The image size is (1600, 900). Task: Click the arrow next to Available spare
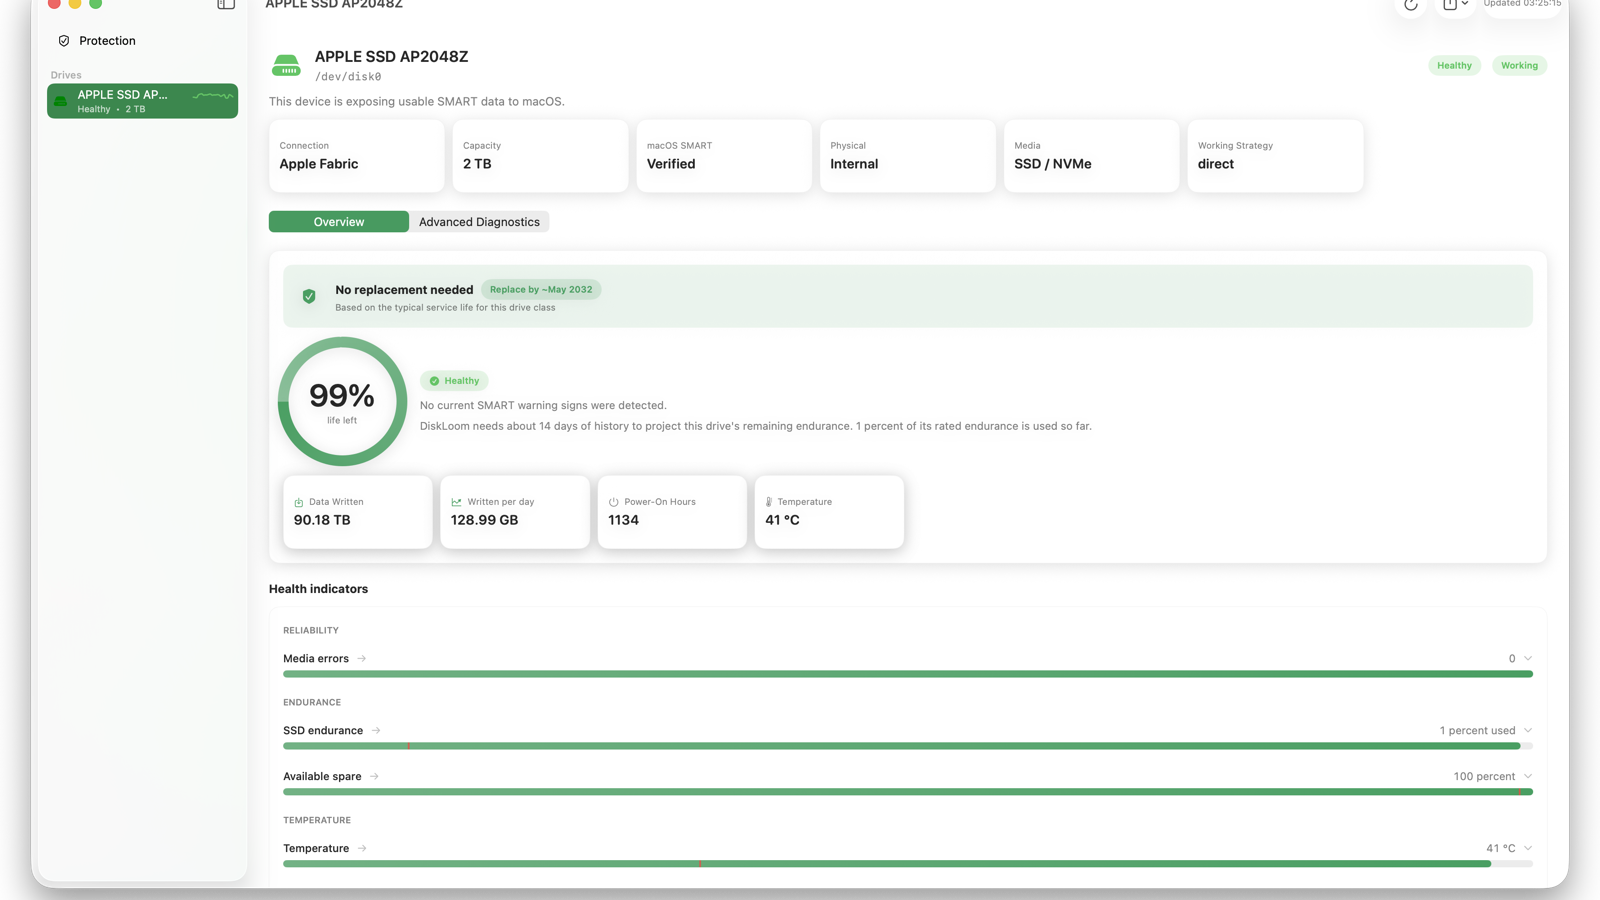[374, 777]
